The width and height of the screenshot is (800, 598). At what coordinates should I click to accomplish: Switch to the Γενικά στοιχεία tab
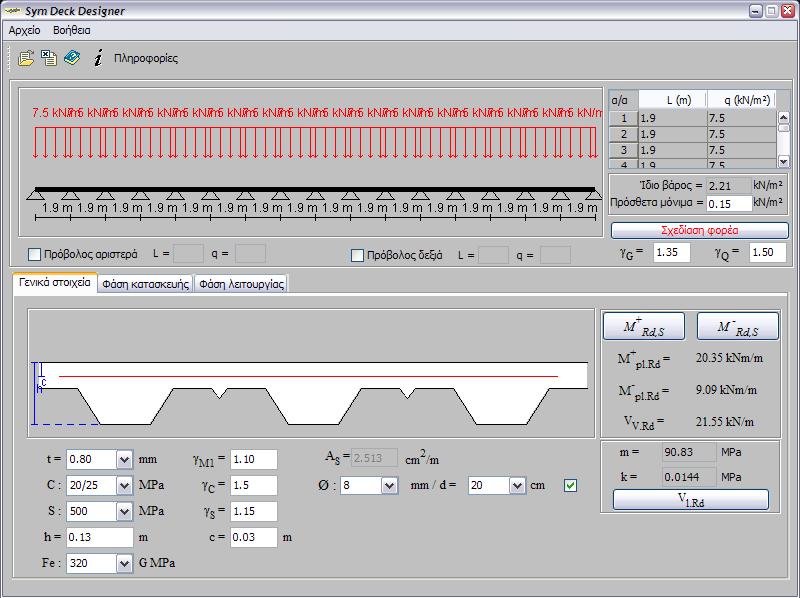tap(55, 283)
